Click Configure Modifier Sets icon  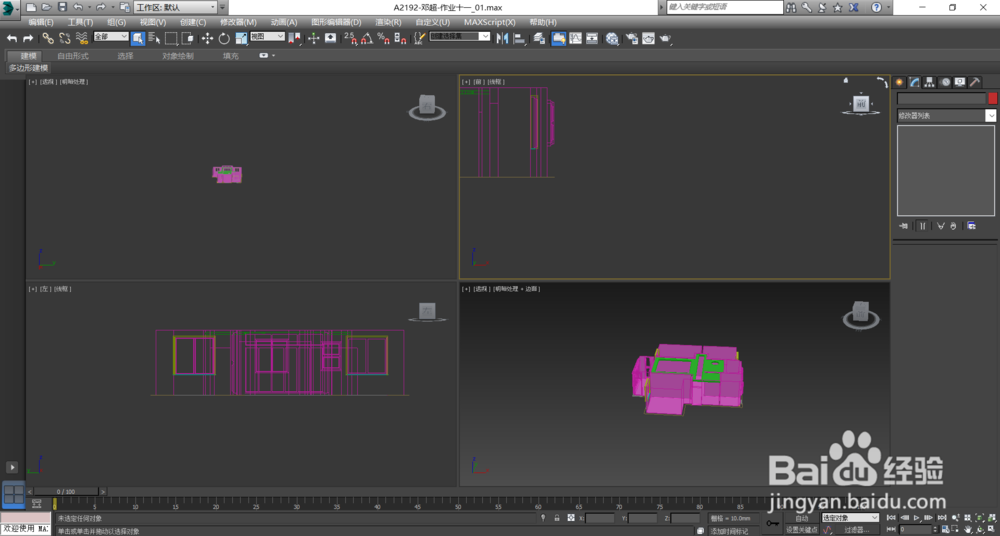[971, 226]
